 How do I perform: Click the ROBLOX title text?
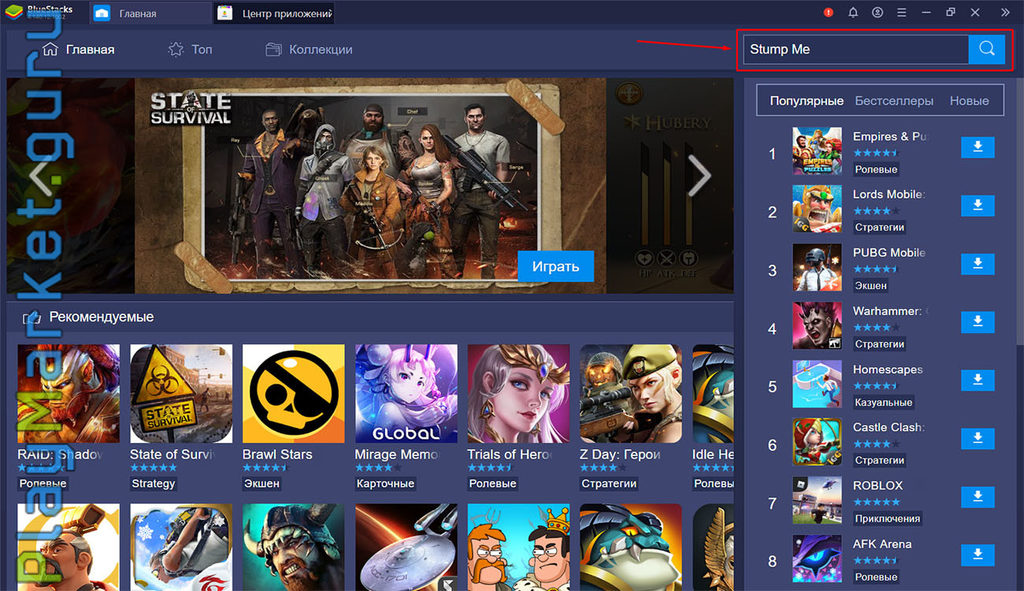click(878, 485)
